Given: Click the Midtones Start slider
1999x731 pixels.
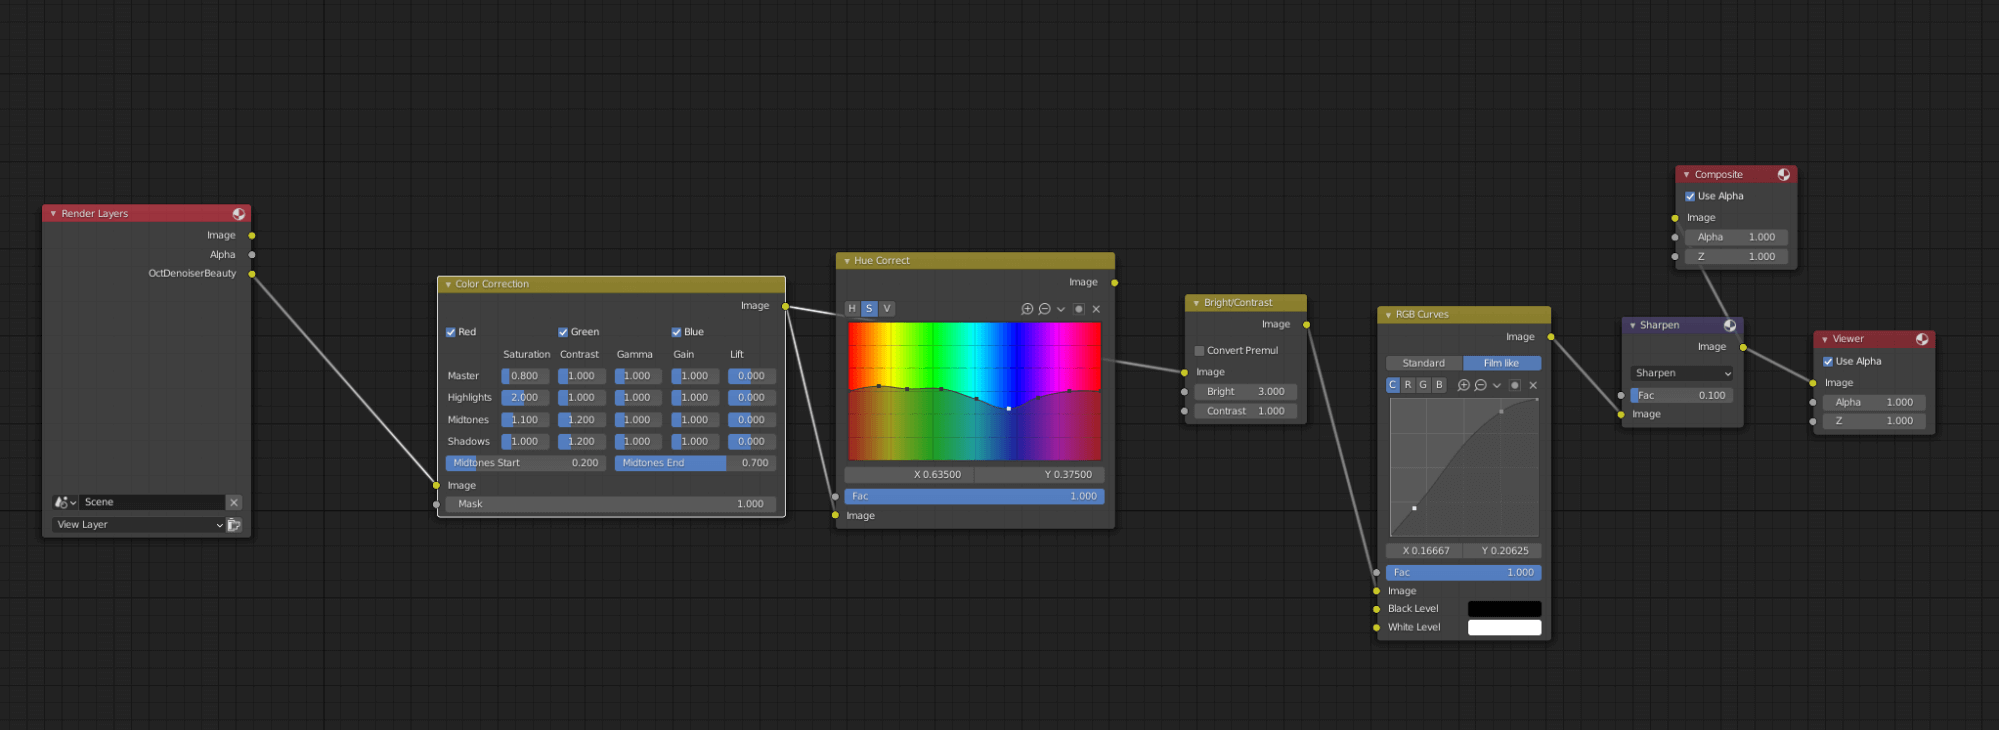Looking at the screenshot, I should [x=526, y=464].
